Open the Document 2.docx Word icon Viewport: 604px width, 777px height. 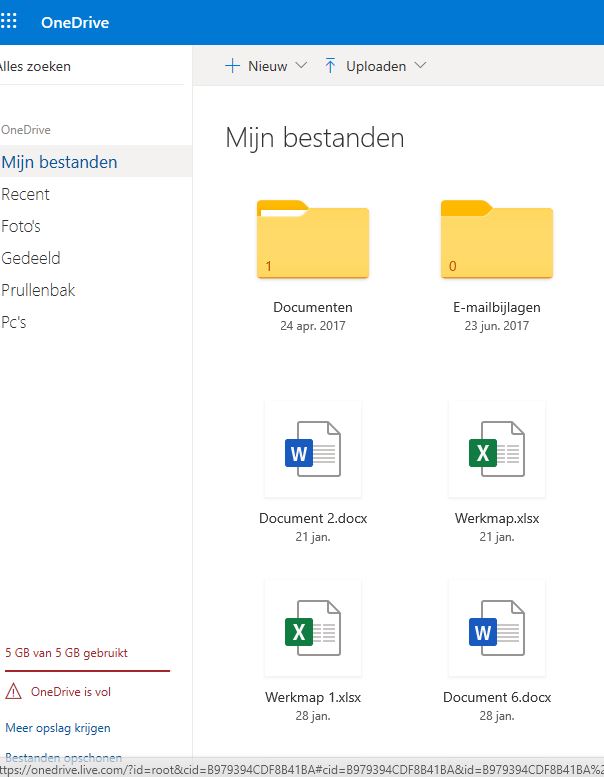313,449
